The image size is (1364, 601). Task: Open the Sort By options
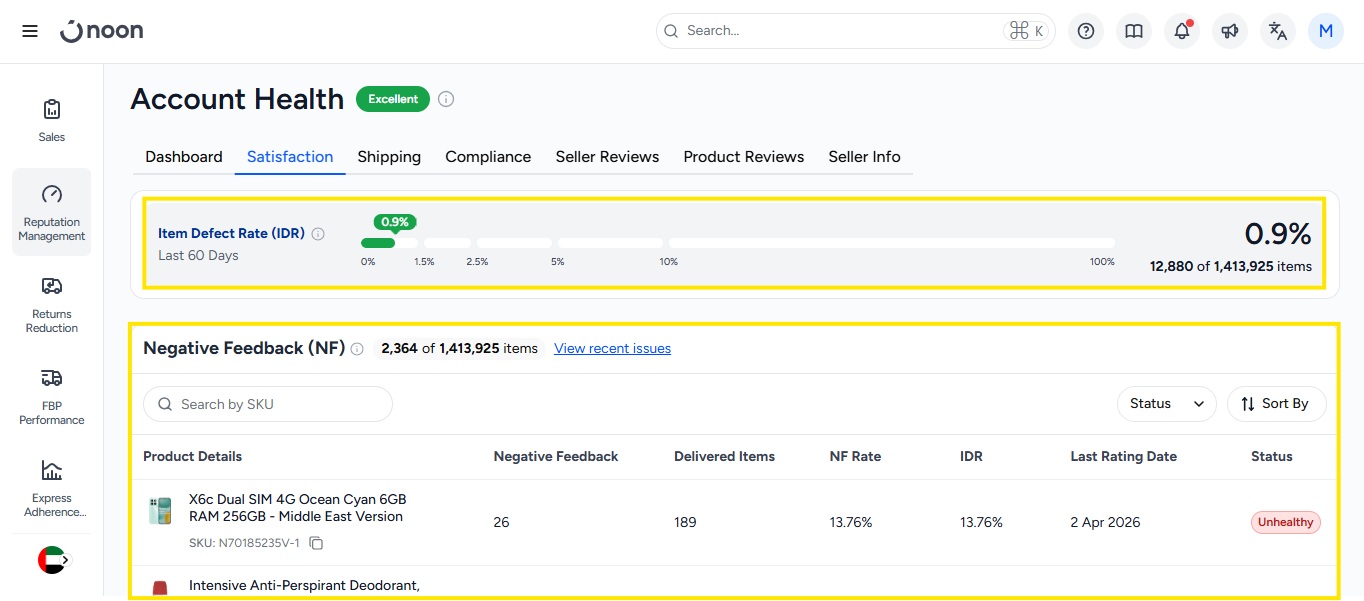[1275, 404]
